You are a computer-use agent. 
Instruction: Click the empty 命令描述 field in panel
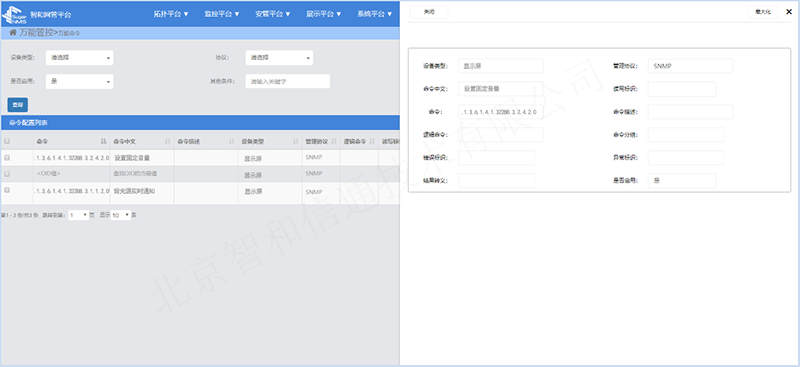click(x=690, y=112)
